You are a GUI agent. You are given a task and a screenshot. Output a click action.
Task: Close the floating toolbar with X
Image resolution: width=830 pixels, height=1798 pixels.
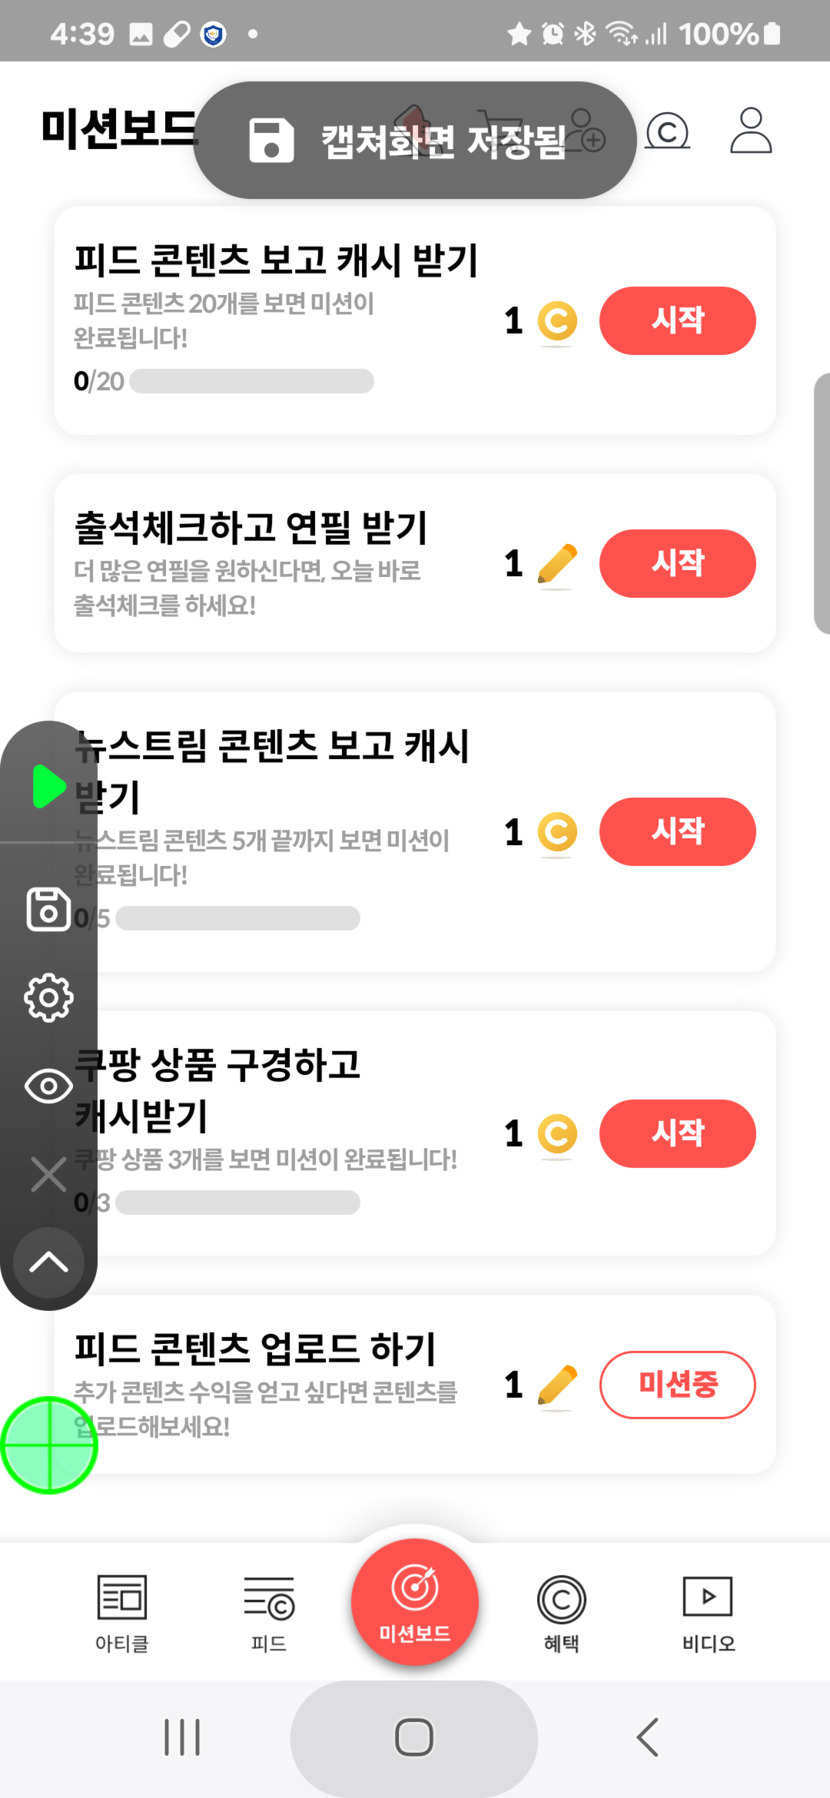pyautogui.click(x=48, y=1174)
